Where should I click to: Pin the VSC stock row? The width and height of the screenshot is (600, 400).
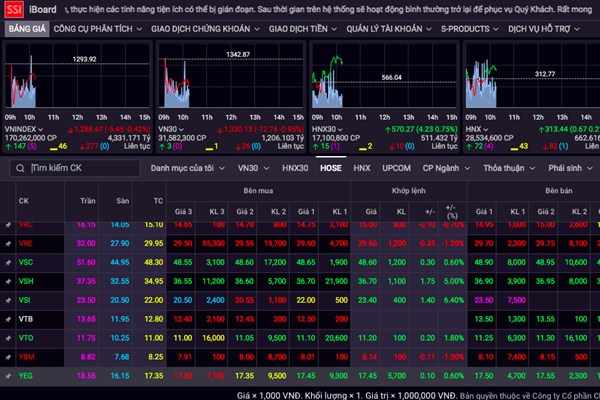coord(10,262)
